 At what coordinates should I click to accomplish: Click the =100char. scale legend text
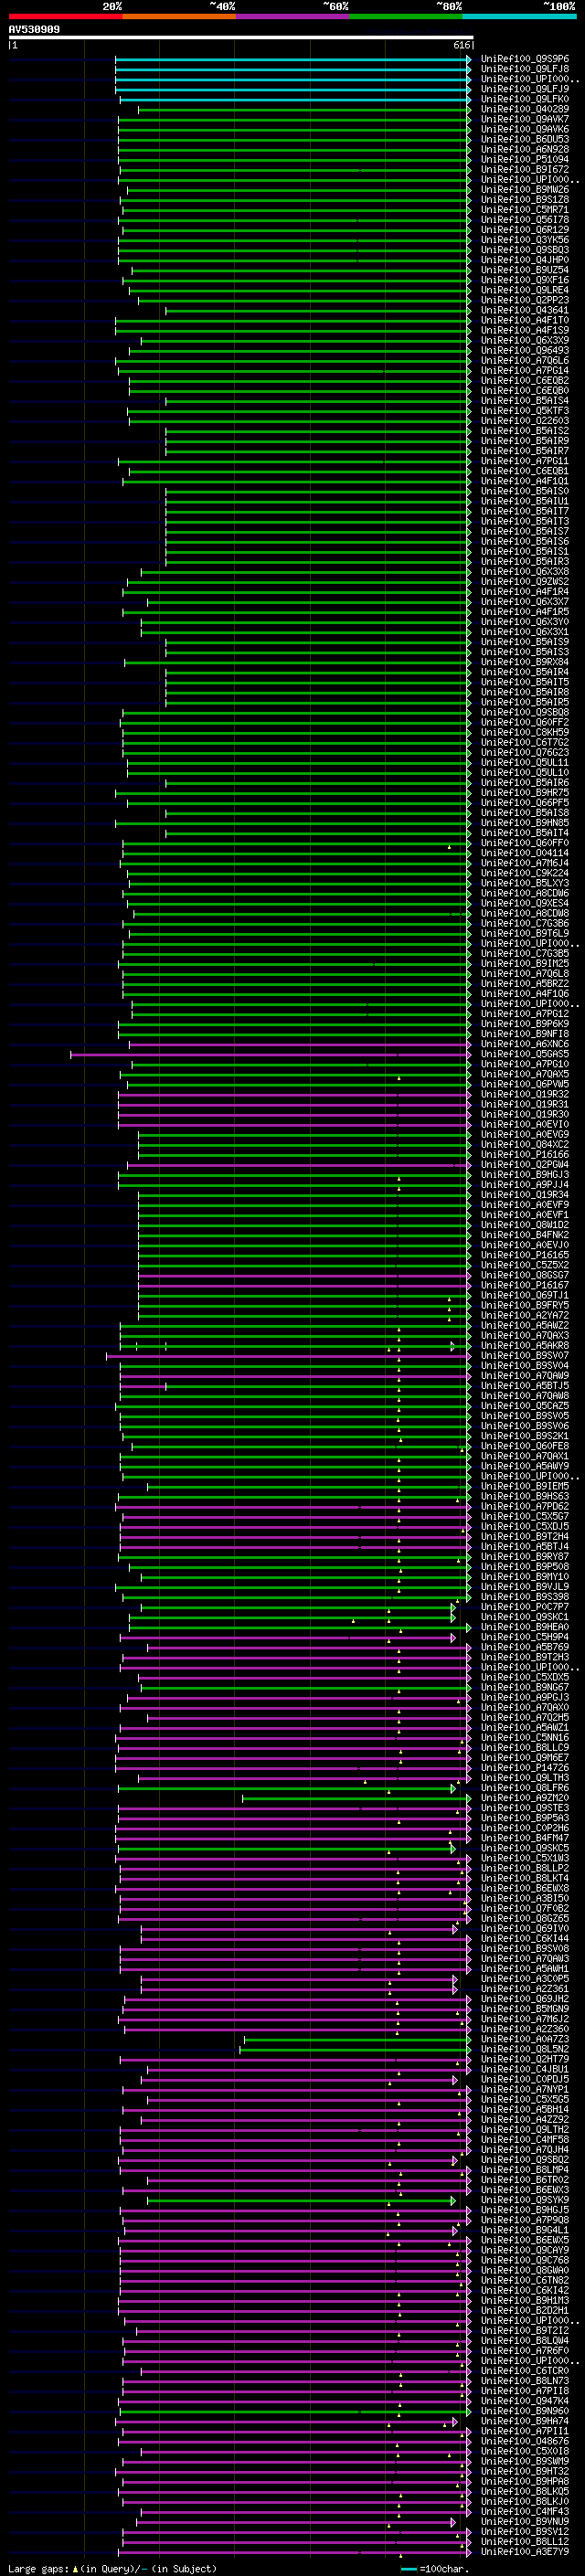pos(444,2569)
